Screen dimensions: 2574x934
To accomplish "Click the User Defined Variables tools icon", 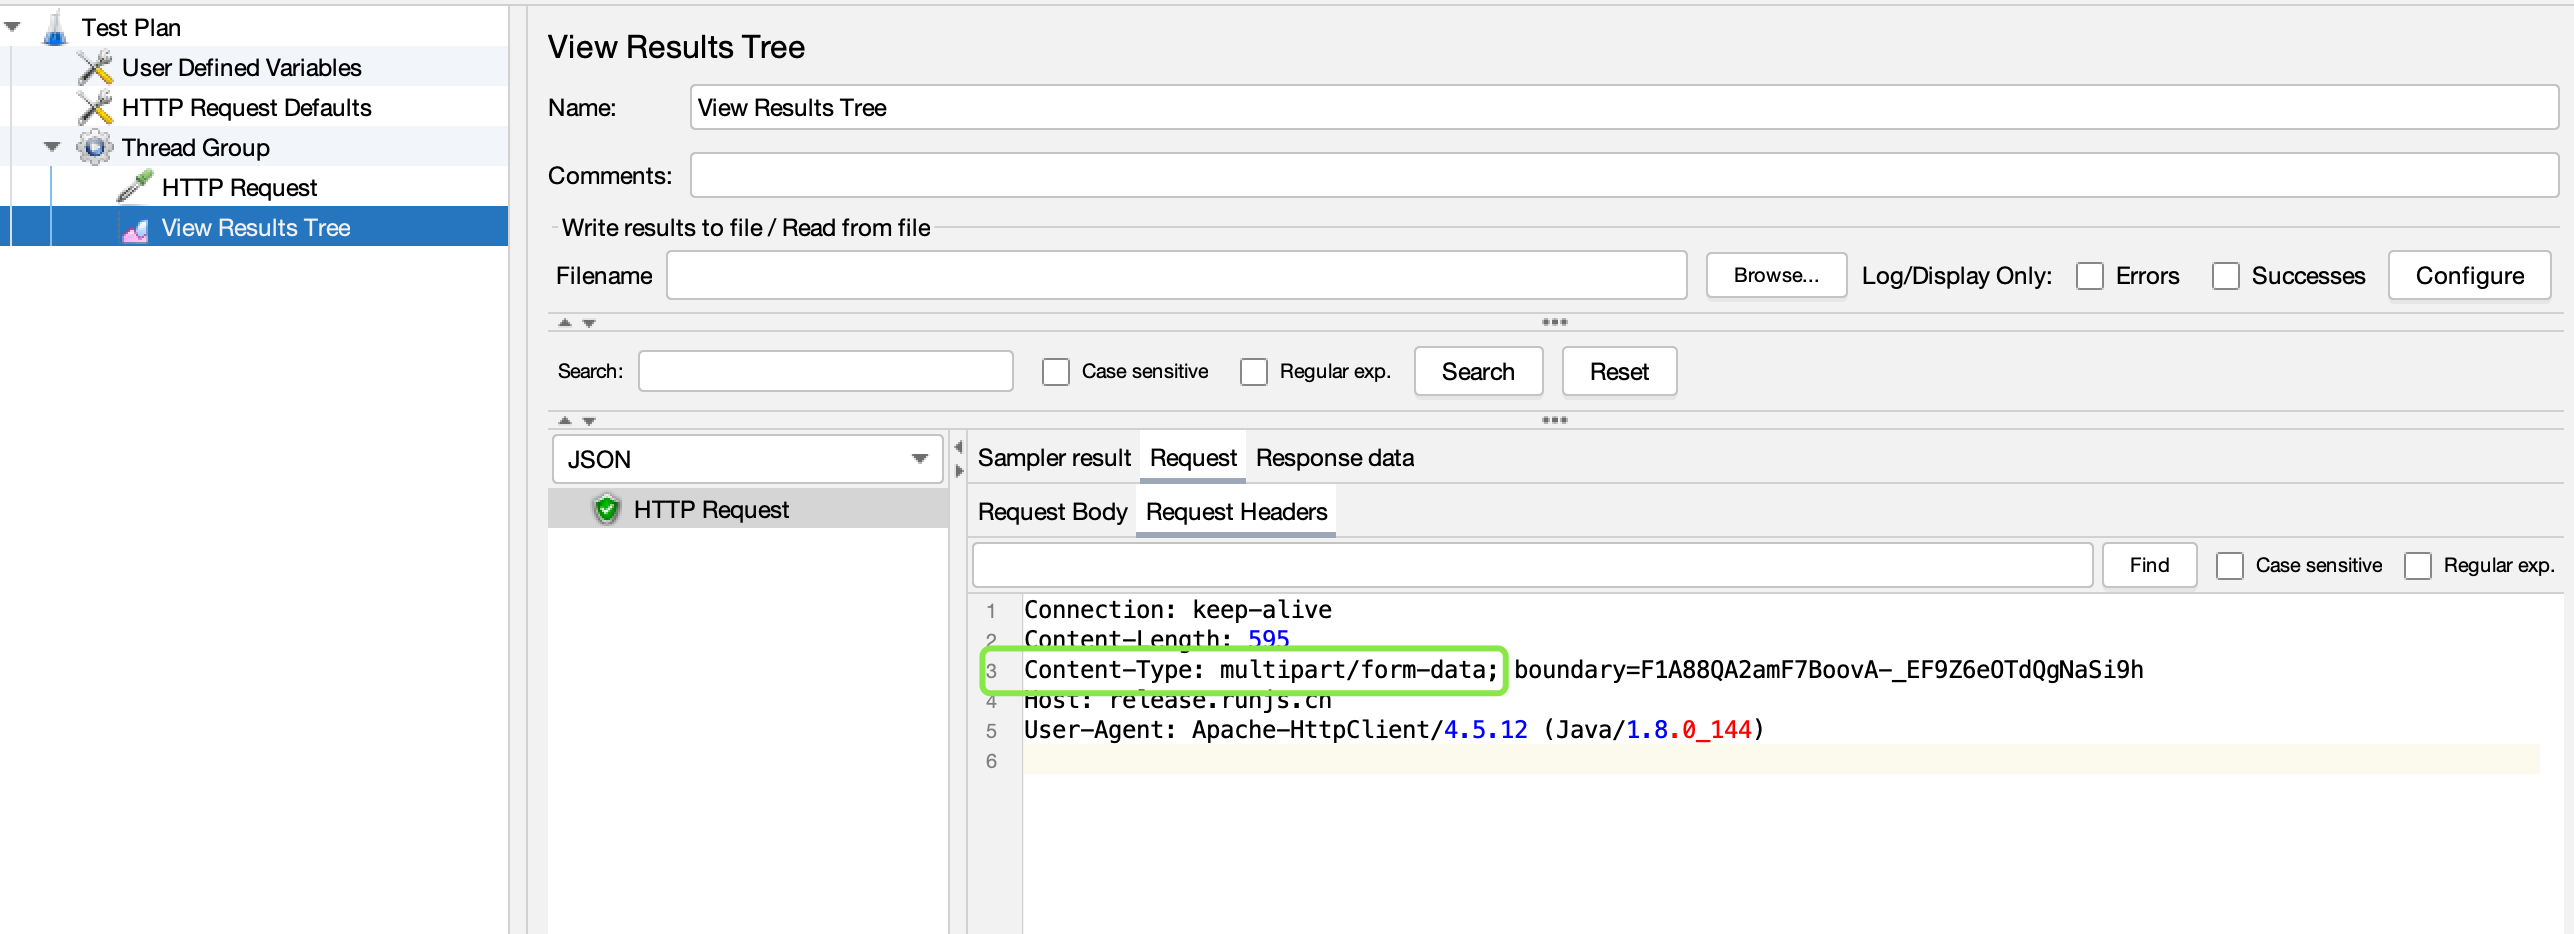I will 95,68.
